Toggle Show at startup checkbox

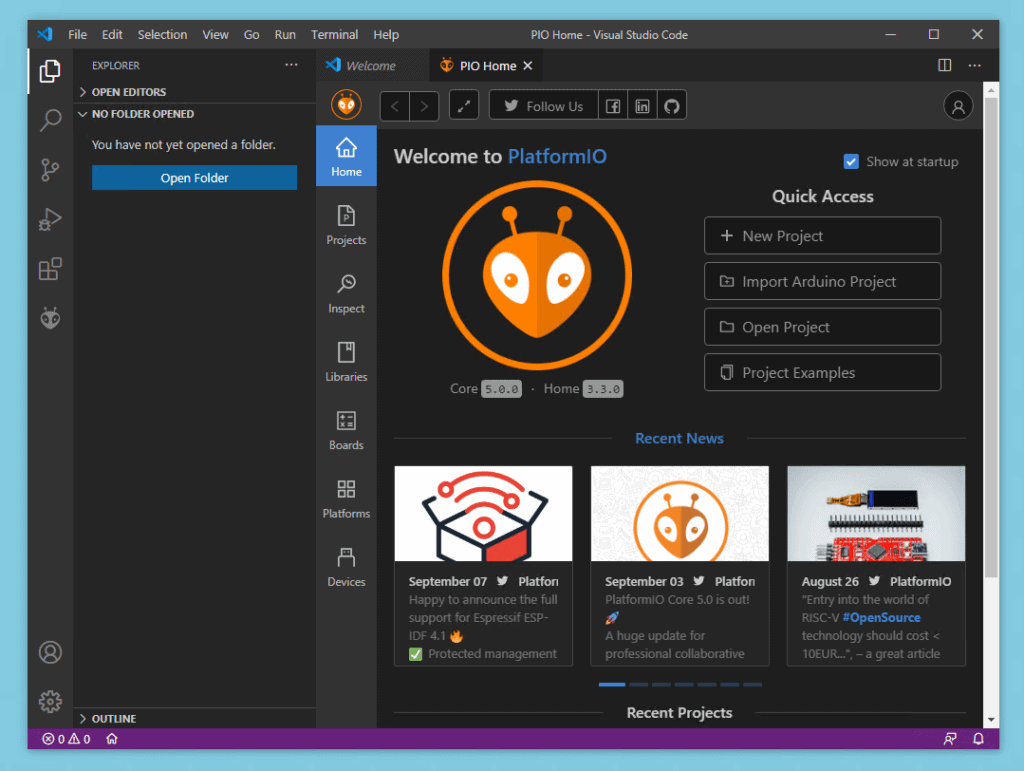pos(851,161)
